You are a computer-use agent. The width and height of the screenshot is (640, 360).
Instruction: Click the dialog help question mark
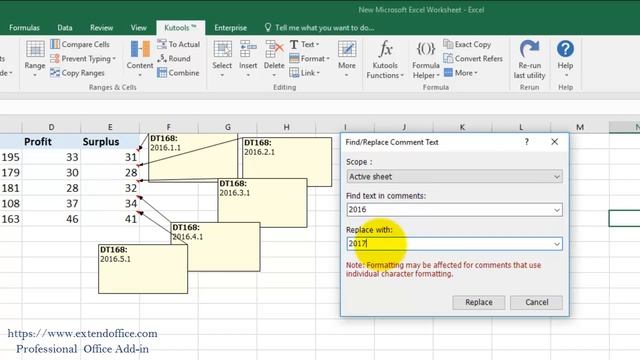[527, 142]
